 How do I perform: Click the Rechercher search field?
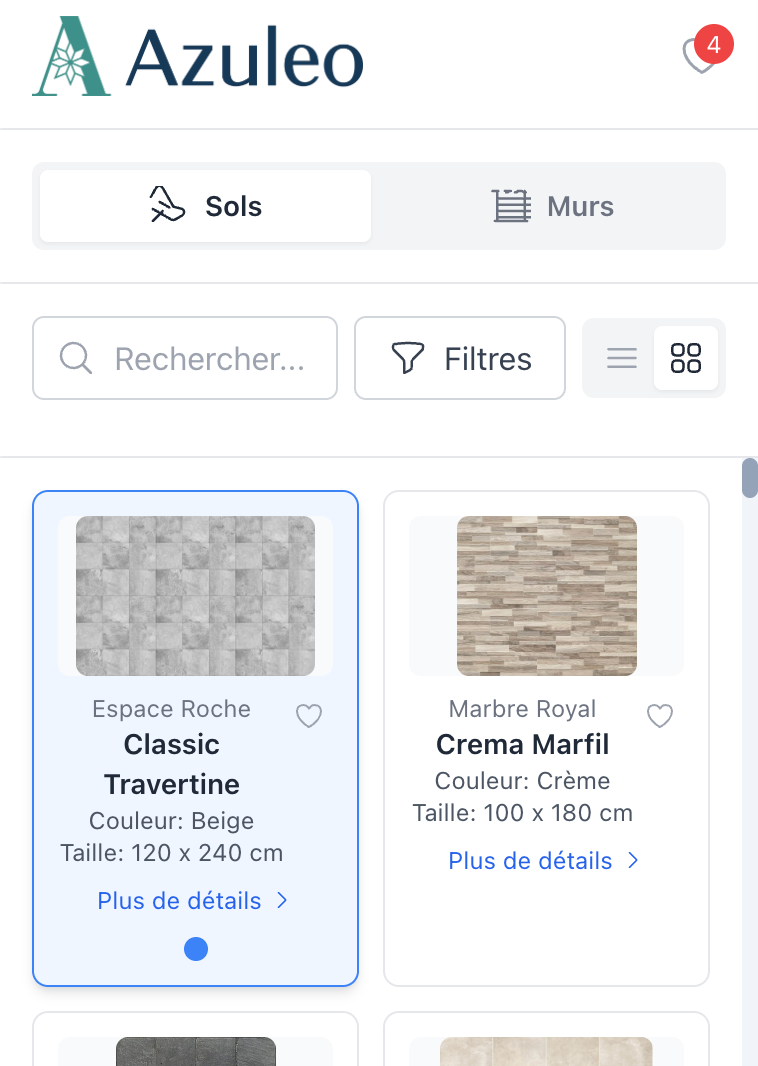pos(208,358)
